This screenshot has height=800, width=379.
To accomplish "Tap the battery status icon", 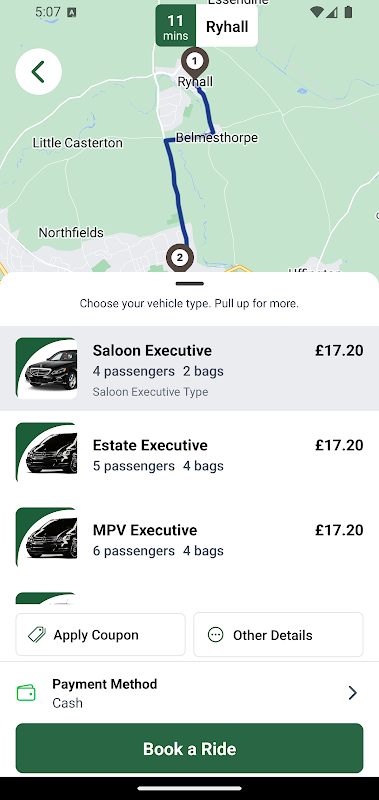I will pos(348,12).
